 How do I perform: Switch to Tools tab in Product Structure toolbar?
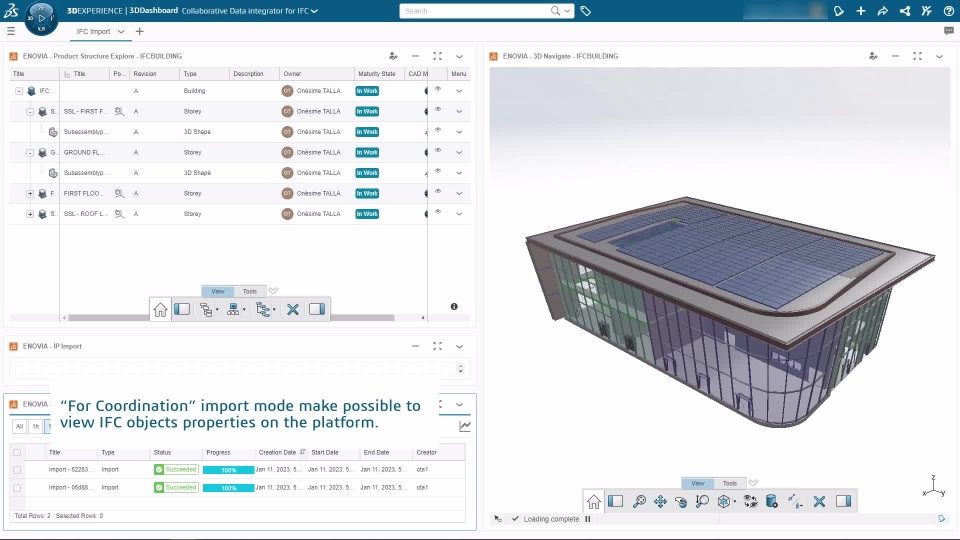[250, 291]
